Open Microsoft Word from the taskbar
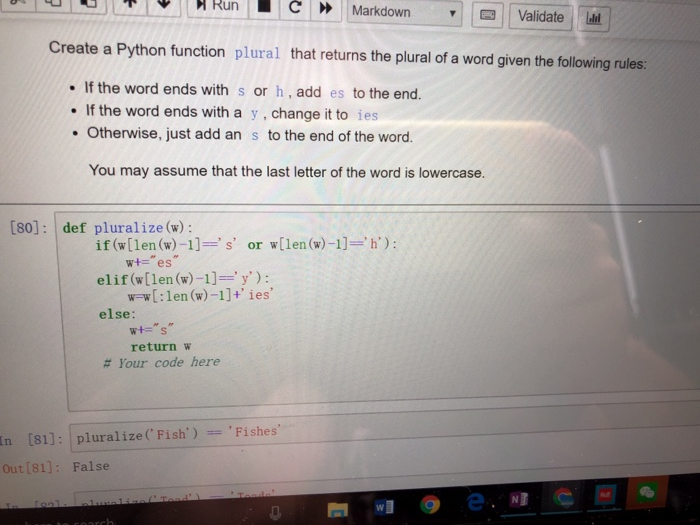This screenshot has width=700, height=525. click(x=383, y=507)
